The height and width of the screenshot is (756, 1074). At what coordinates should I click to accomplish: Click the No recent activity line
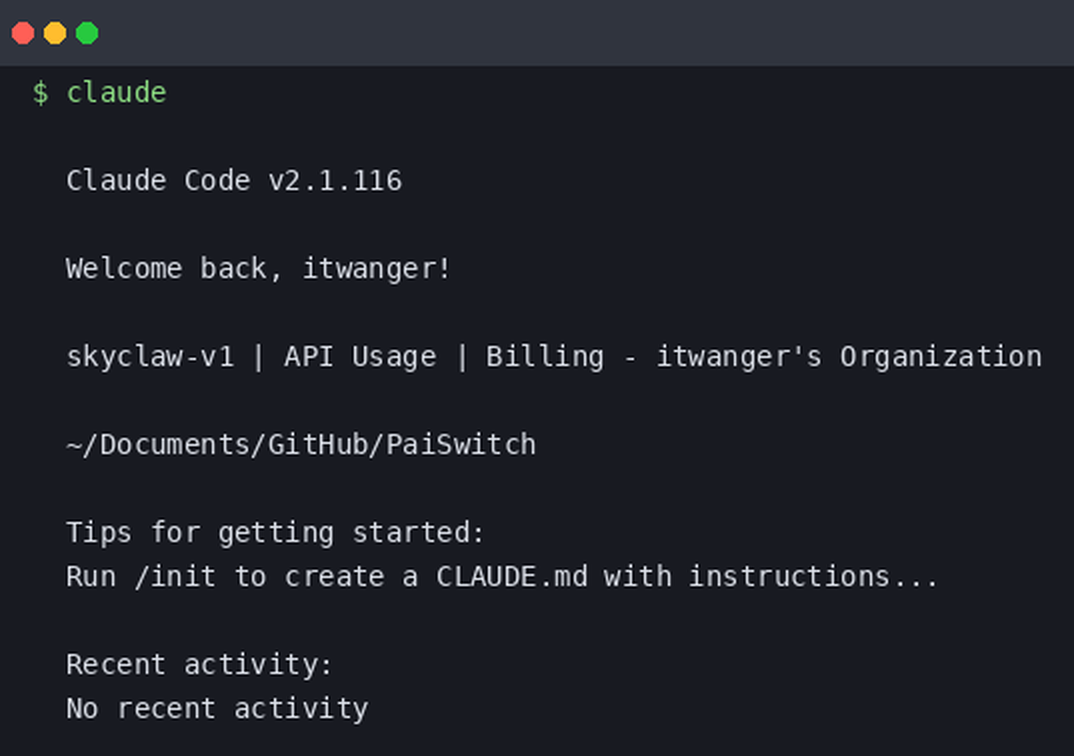(x=217, y=709)
